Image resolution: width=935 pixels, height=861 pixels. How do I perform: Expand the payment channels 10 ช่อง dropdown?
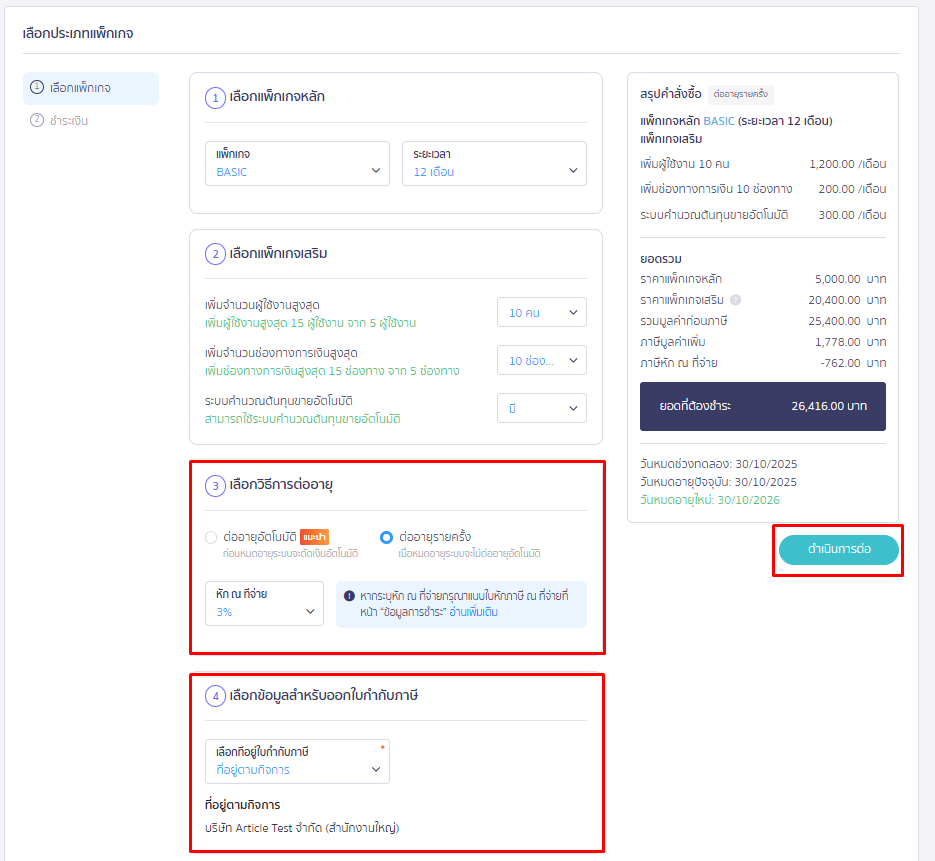coord(541,361)
